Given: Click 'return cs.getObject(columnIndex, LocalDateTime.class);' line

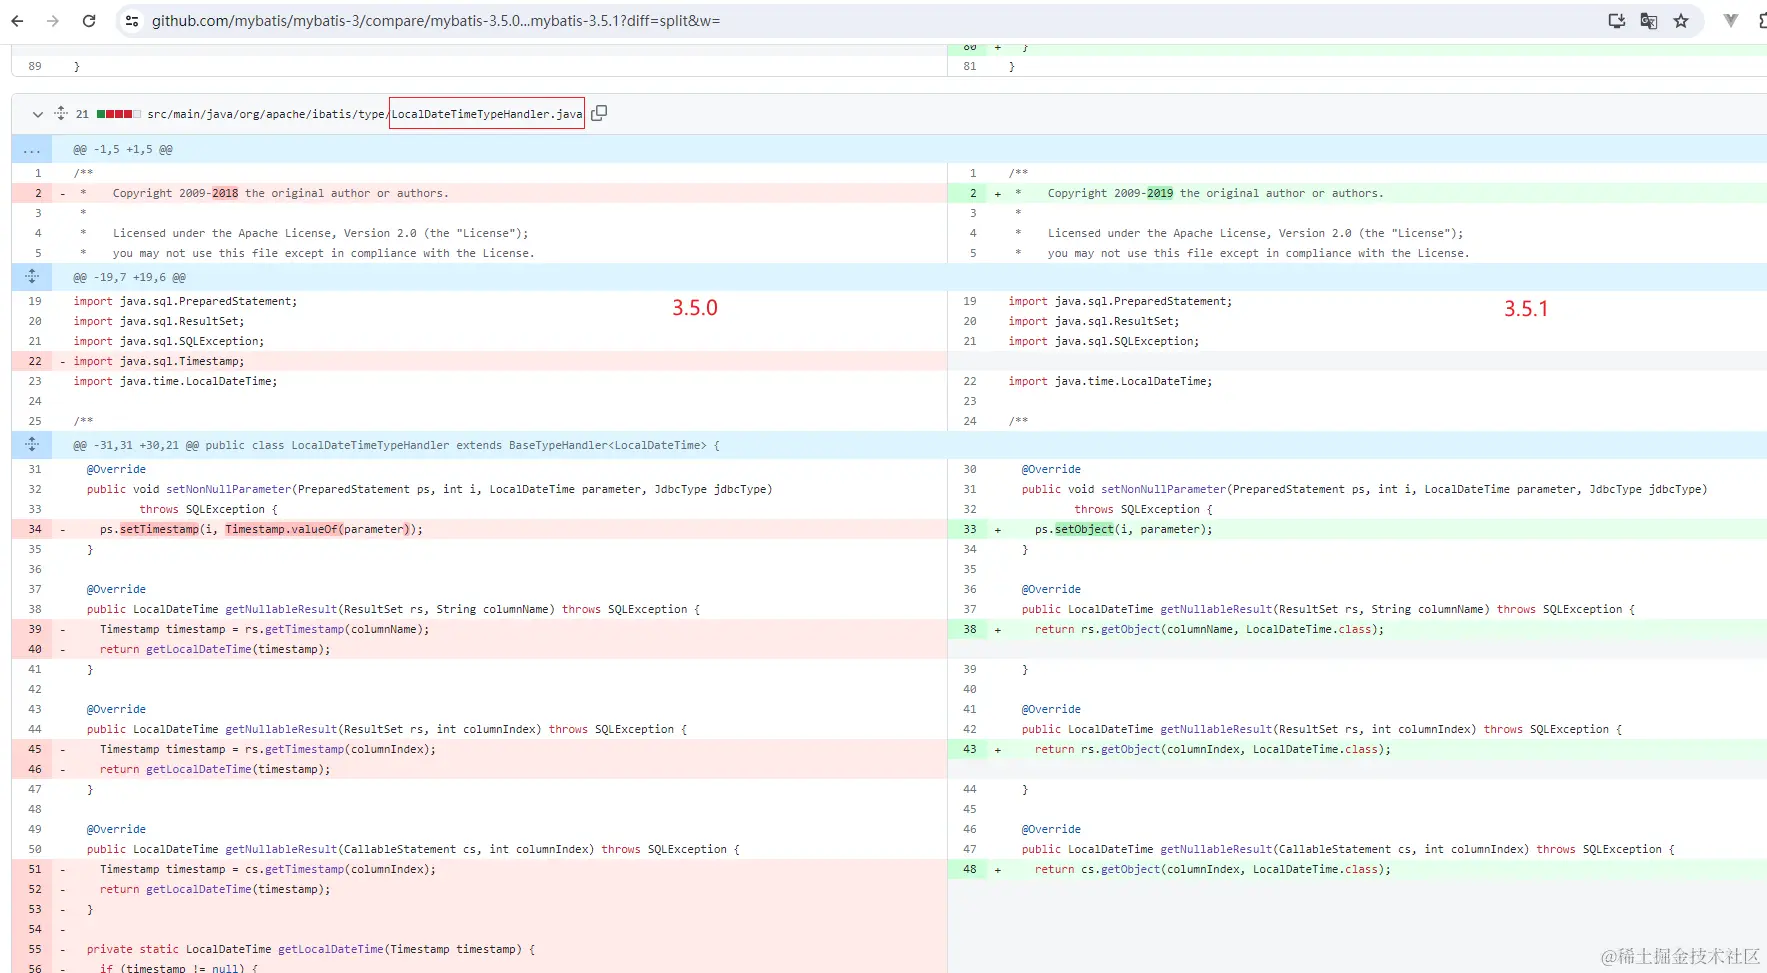Looking at the screenshot, I should (x=1213, y=869).
